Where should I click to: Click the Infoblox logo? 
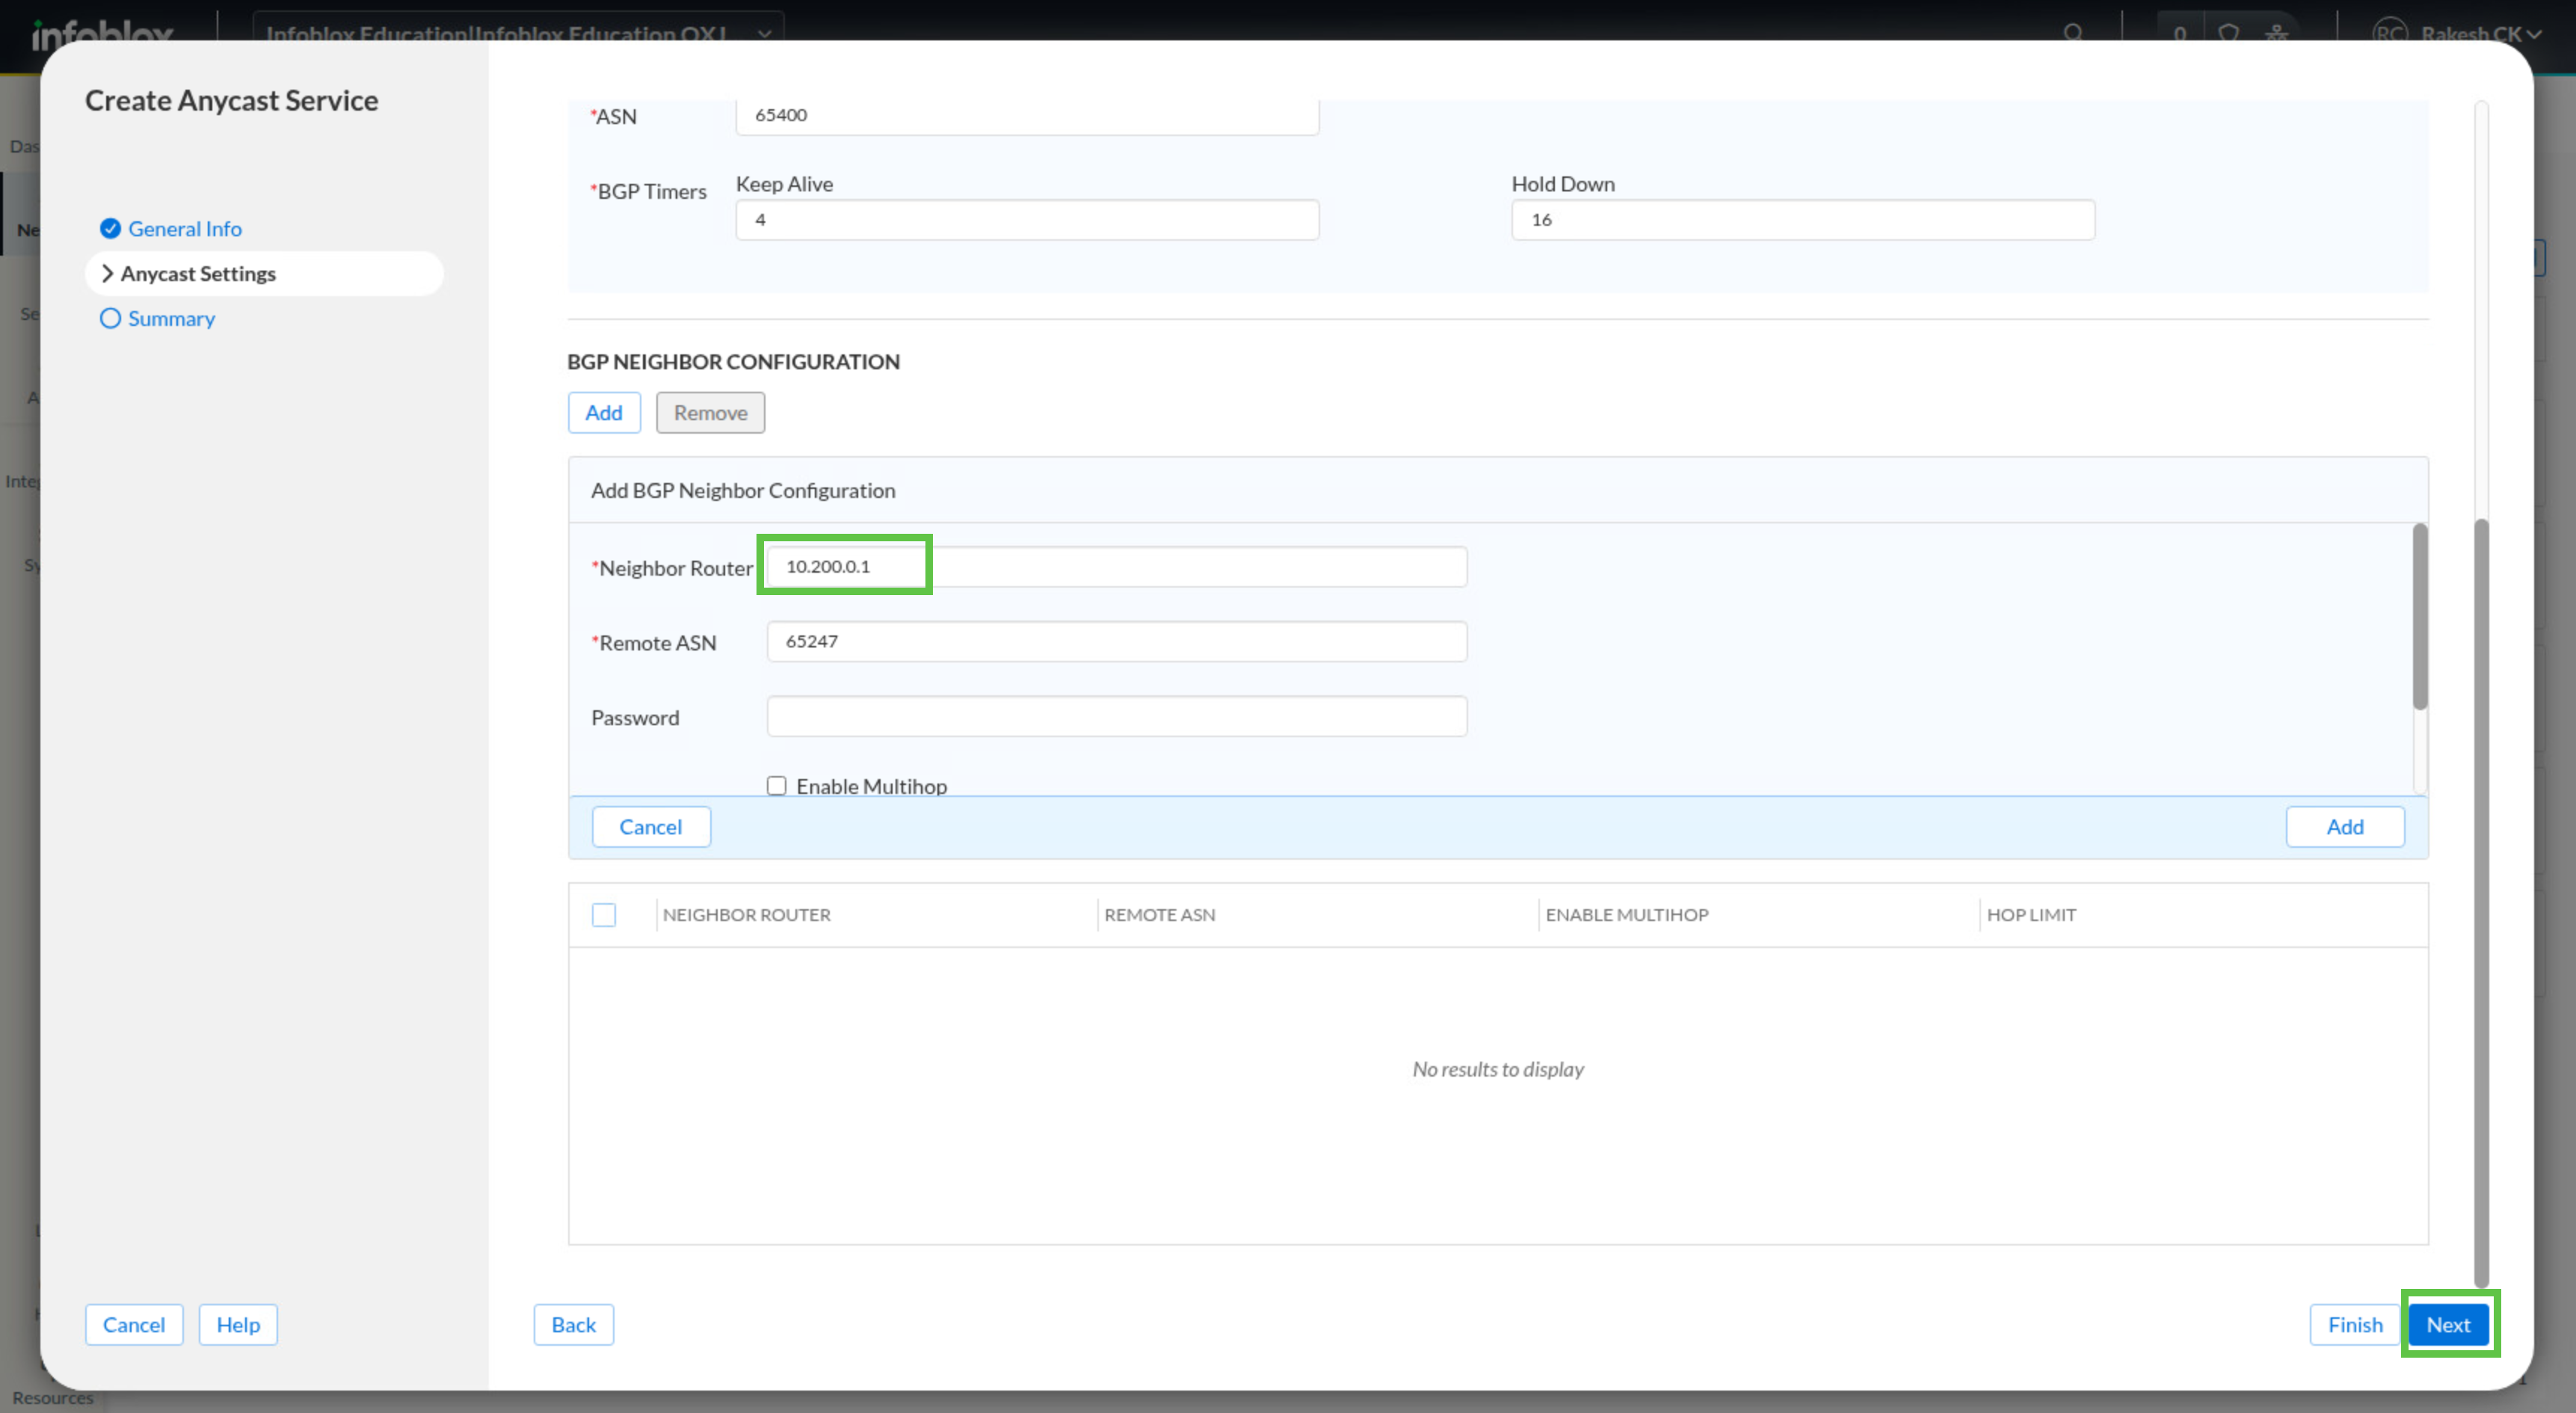click(x=102, y=35)
